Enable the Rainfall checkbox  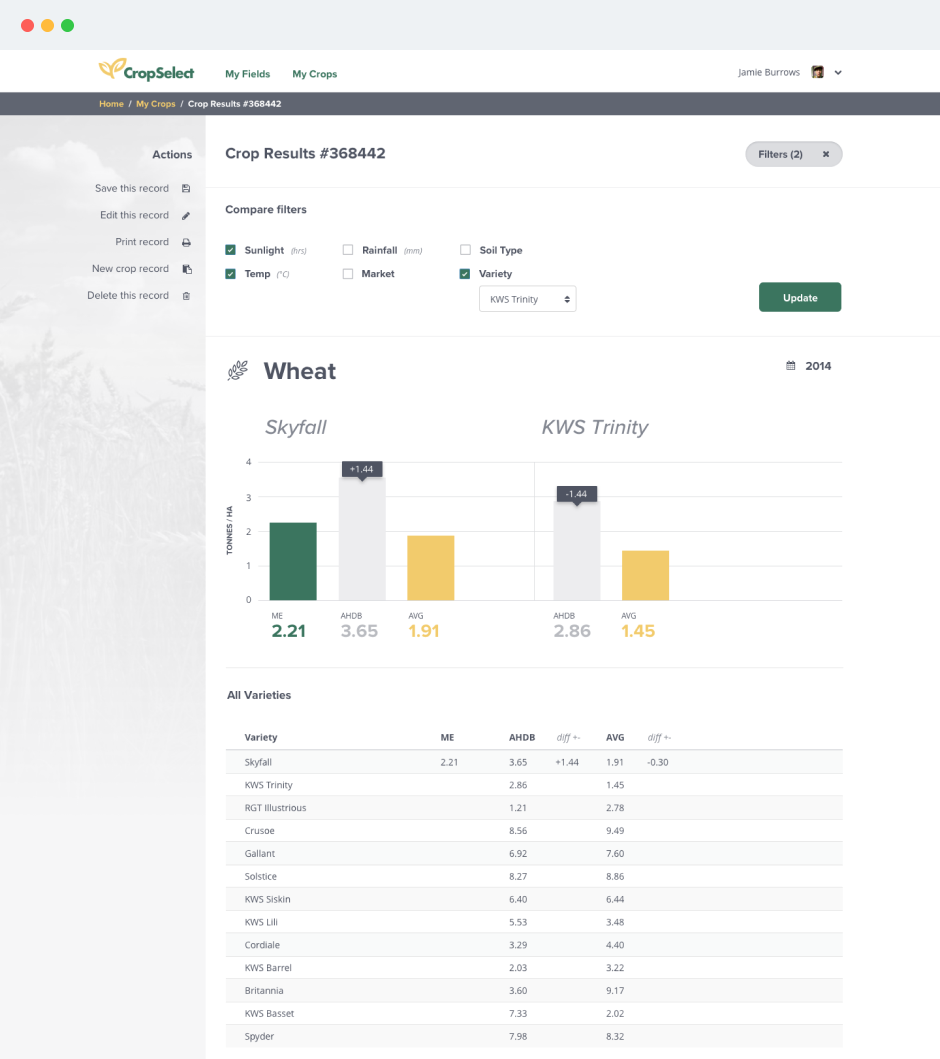pyautogui.click(x=348, y=250)
